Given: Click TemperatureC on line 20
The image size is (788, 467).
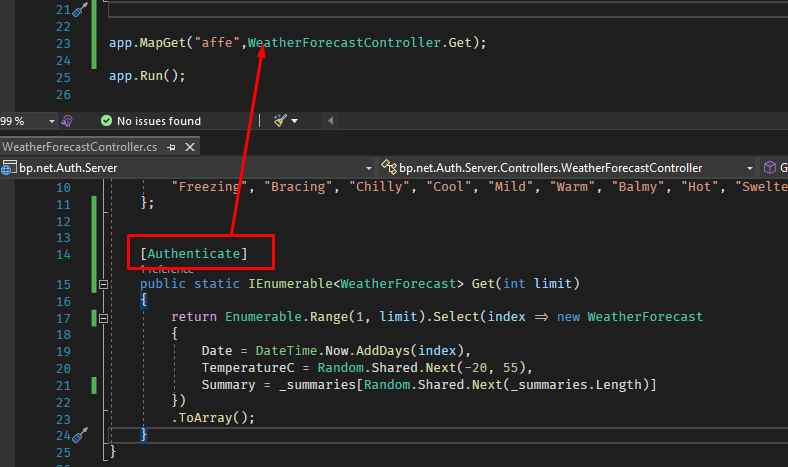Looking at the screenshot, I should click(248, 368).
